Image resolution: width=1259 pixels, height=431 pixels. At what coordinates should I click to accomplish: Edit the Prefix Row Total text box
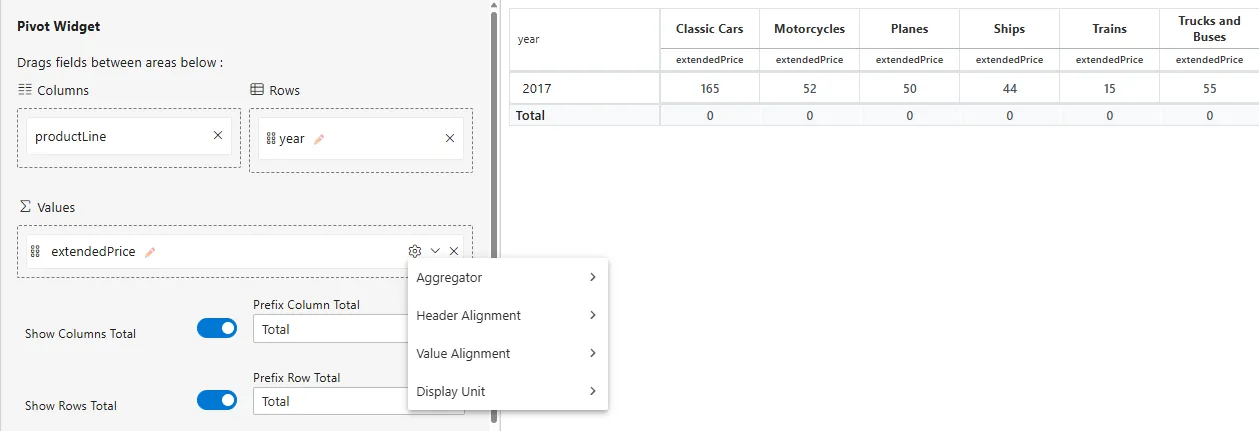330,401
